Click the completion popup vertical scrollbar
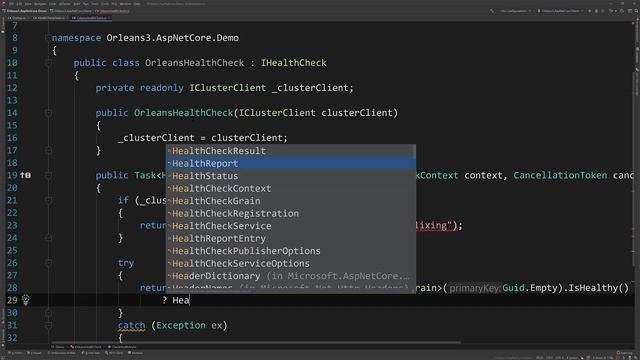Image resolution: width=640 pixels, height=360 pixels. (414, 151)
